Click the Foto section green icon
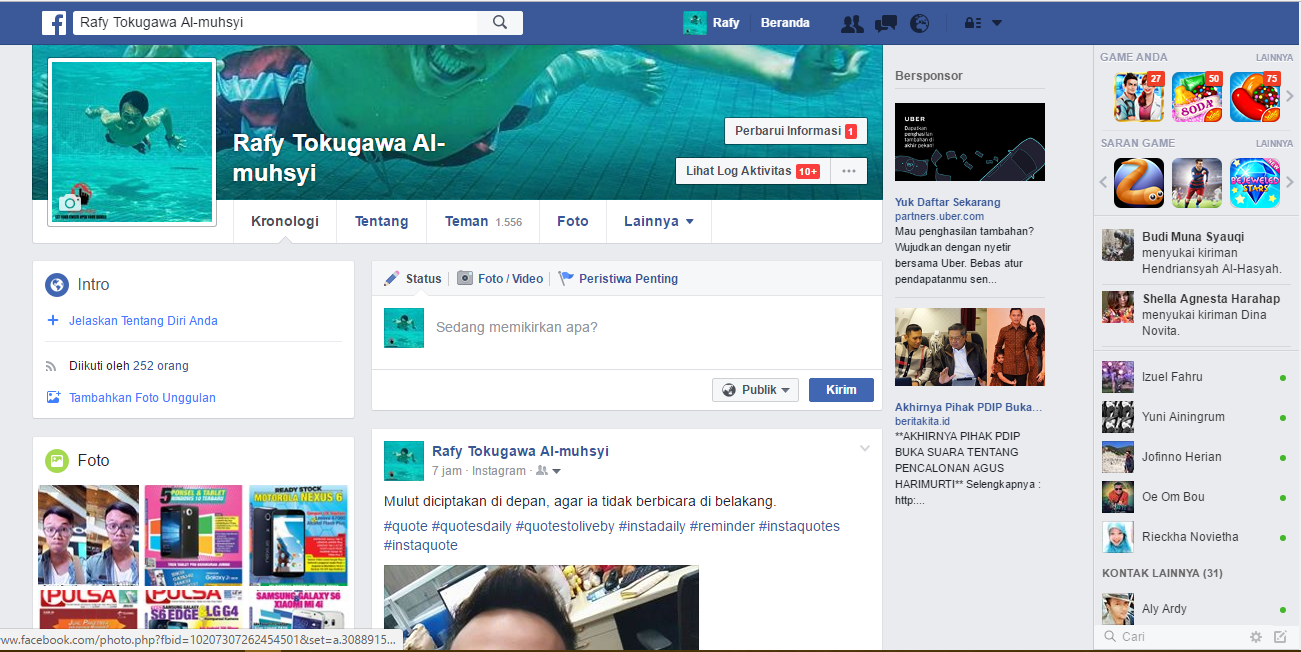Viewport: 1301px width, 652px height. (x=57, y=461)
